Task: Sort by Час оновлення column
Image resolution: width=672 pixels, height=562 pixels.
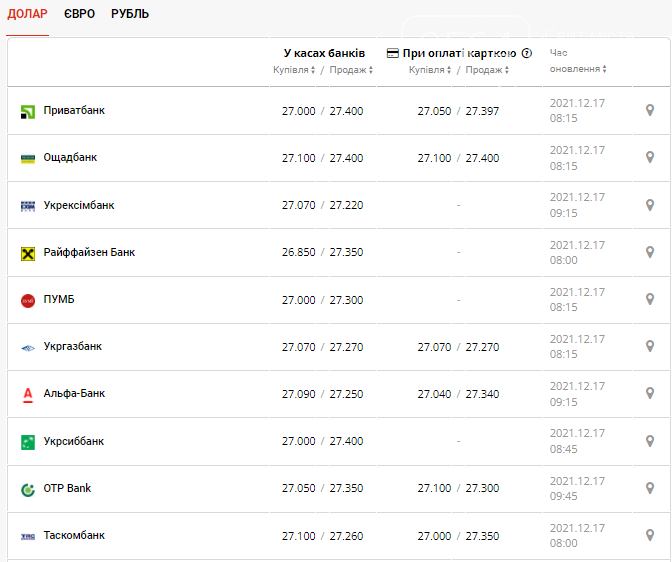Action: (x=578, y=69)
